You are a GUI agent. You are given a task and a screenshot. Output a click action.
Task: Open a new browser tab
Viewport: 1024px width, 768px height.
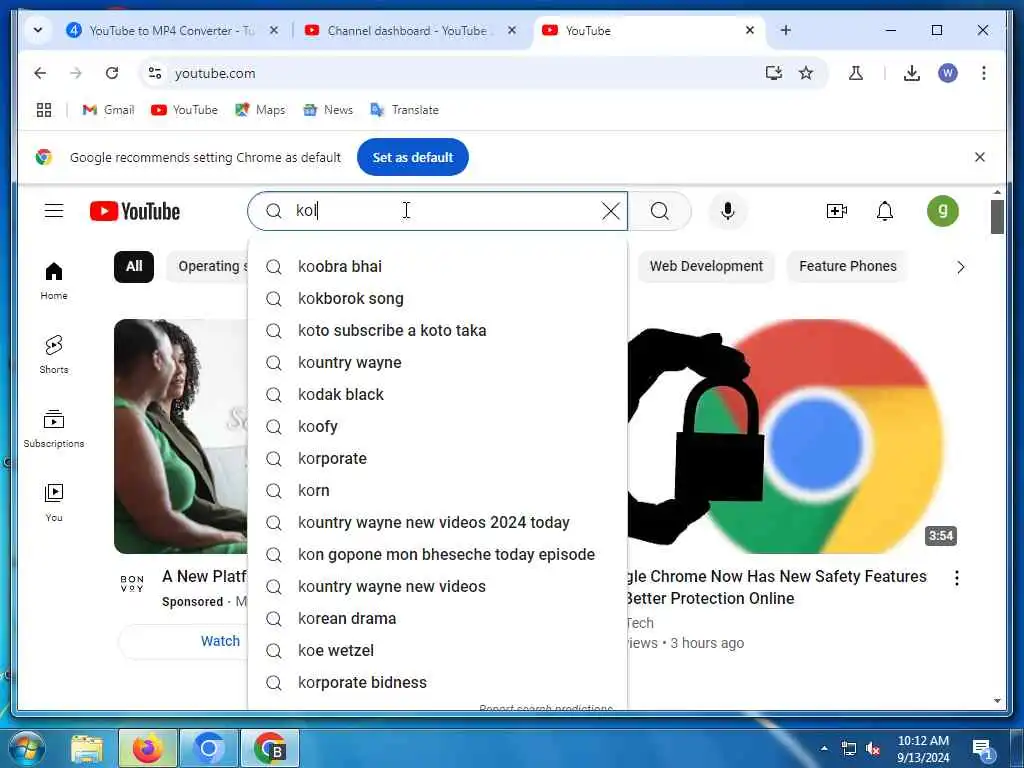pos(786,30)
